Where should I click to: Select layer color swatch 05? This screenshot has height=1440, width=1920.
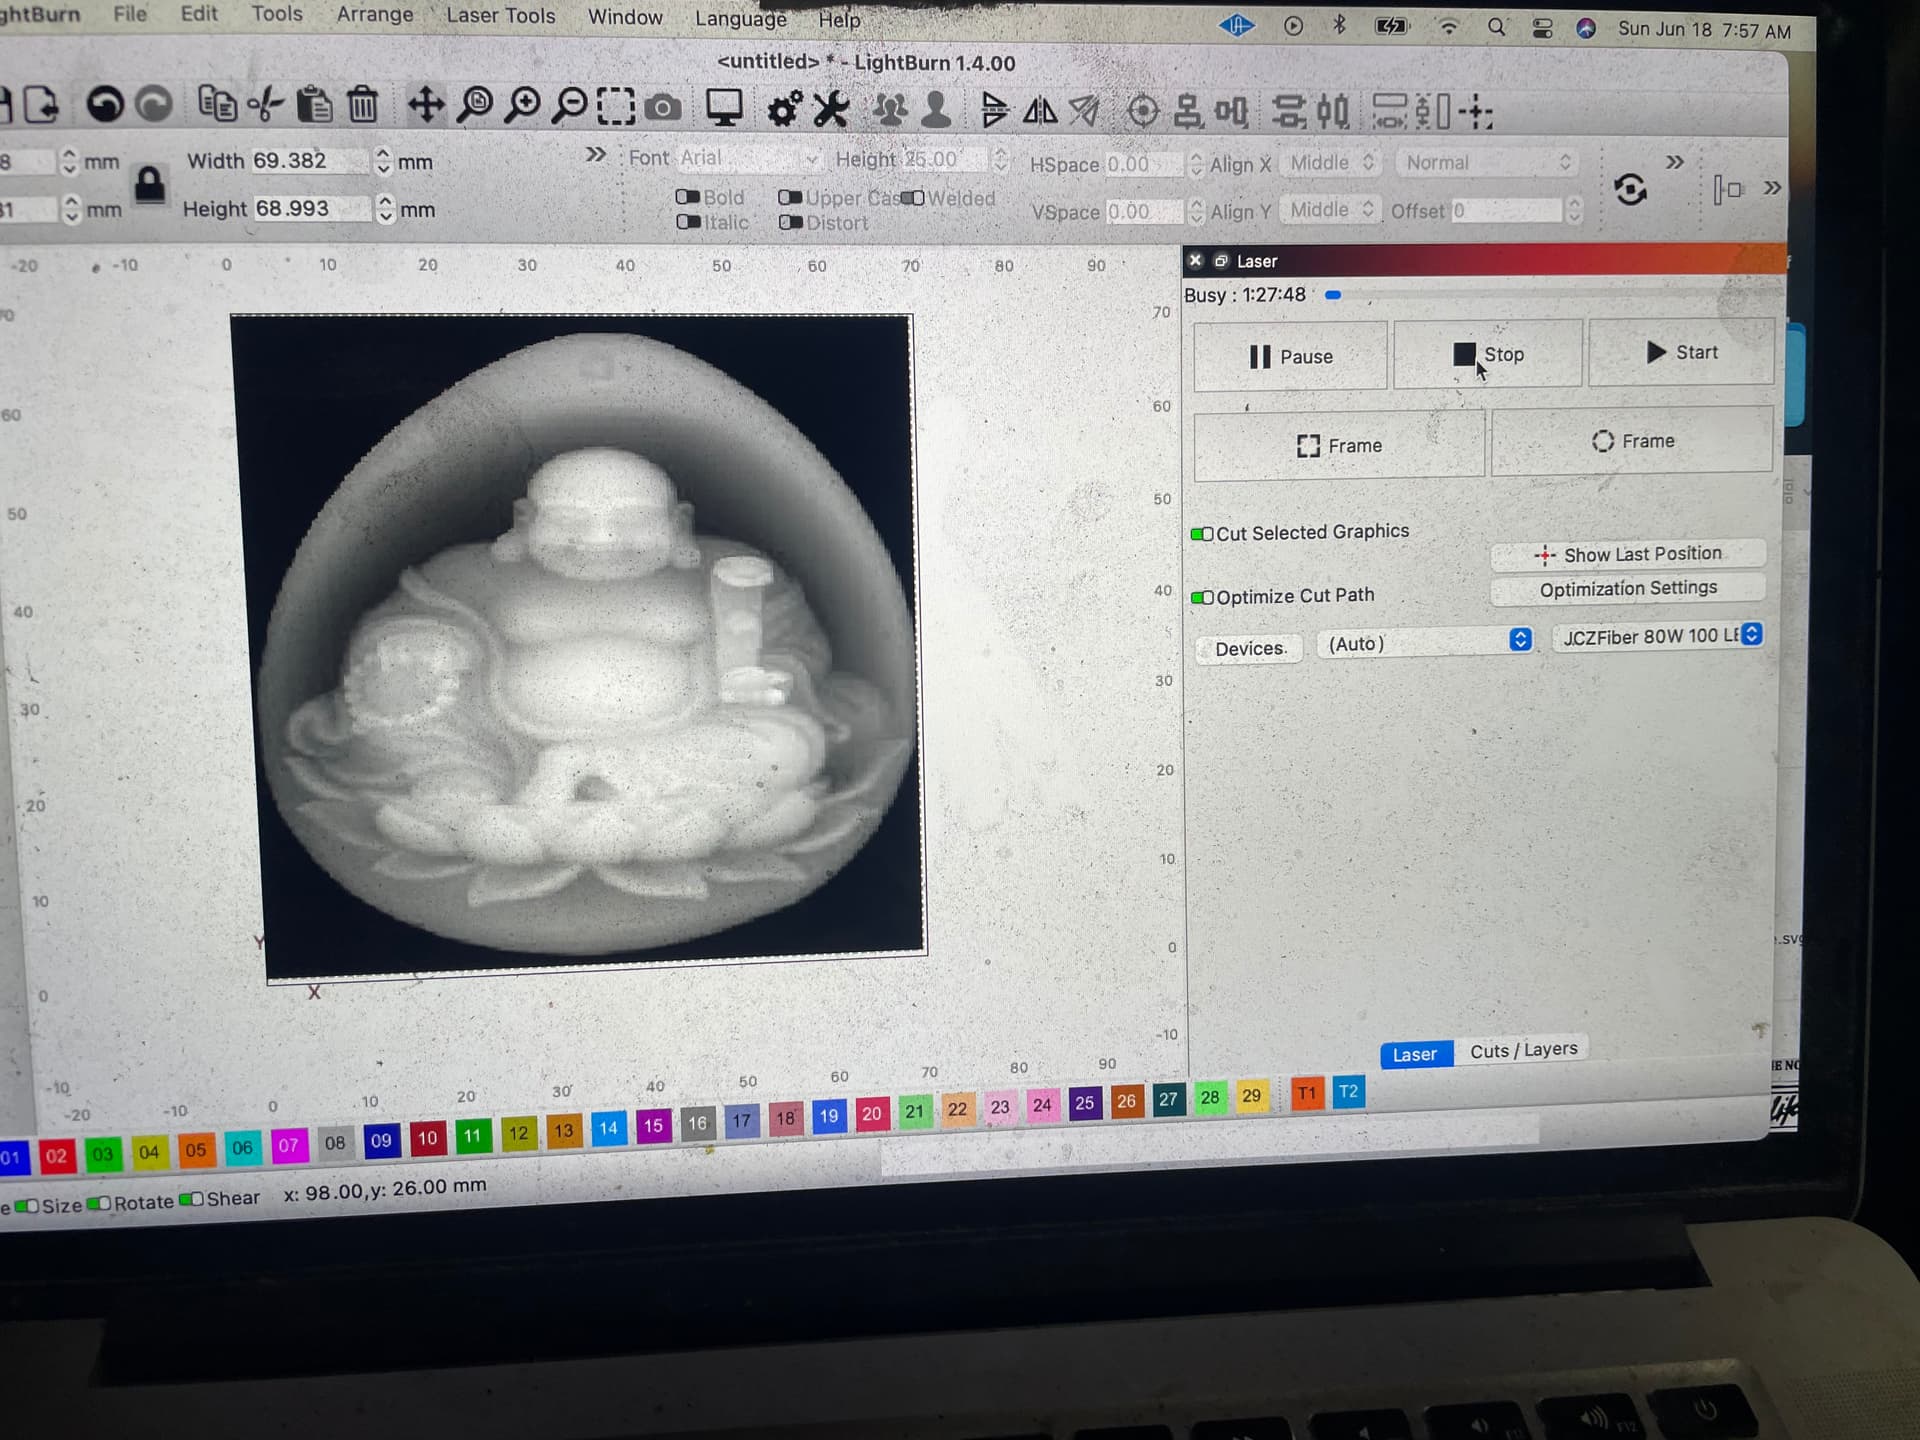[x=196, y=1149]
